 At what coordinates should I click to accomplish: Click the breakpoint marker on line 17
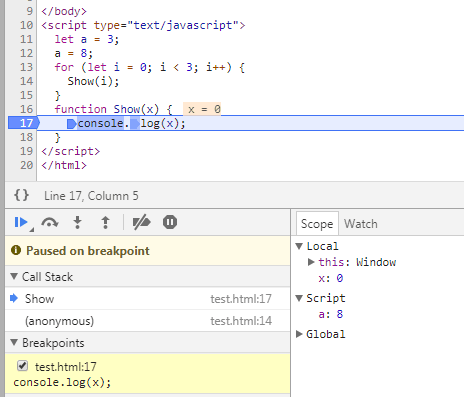(x=24, y=123)
